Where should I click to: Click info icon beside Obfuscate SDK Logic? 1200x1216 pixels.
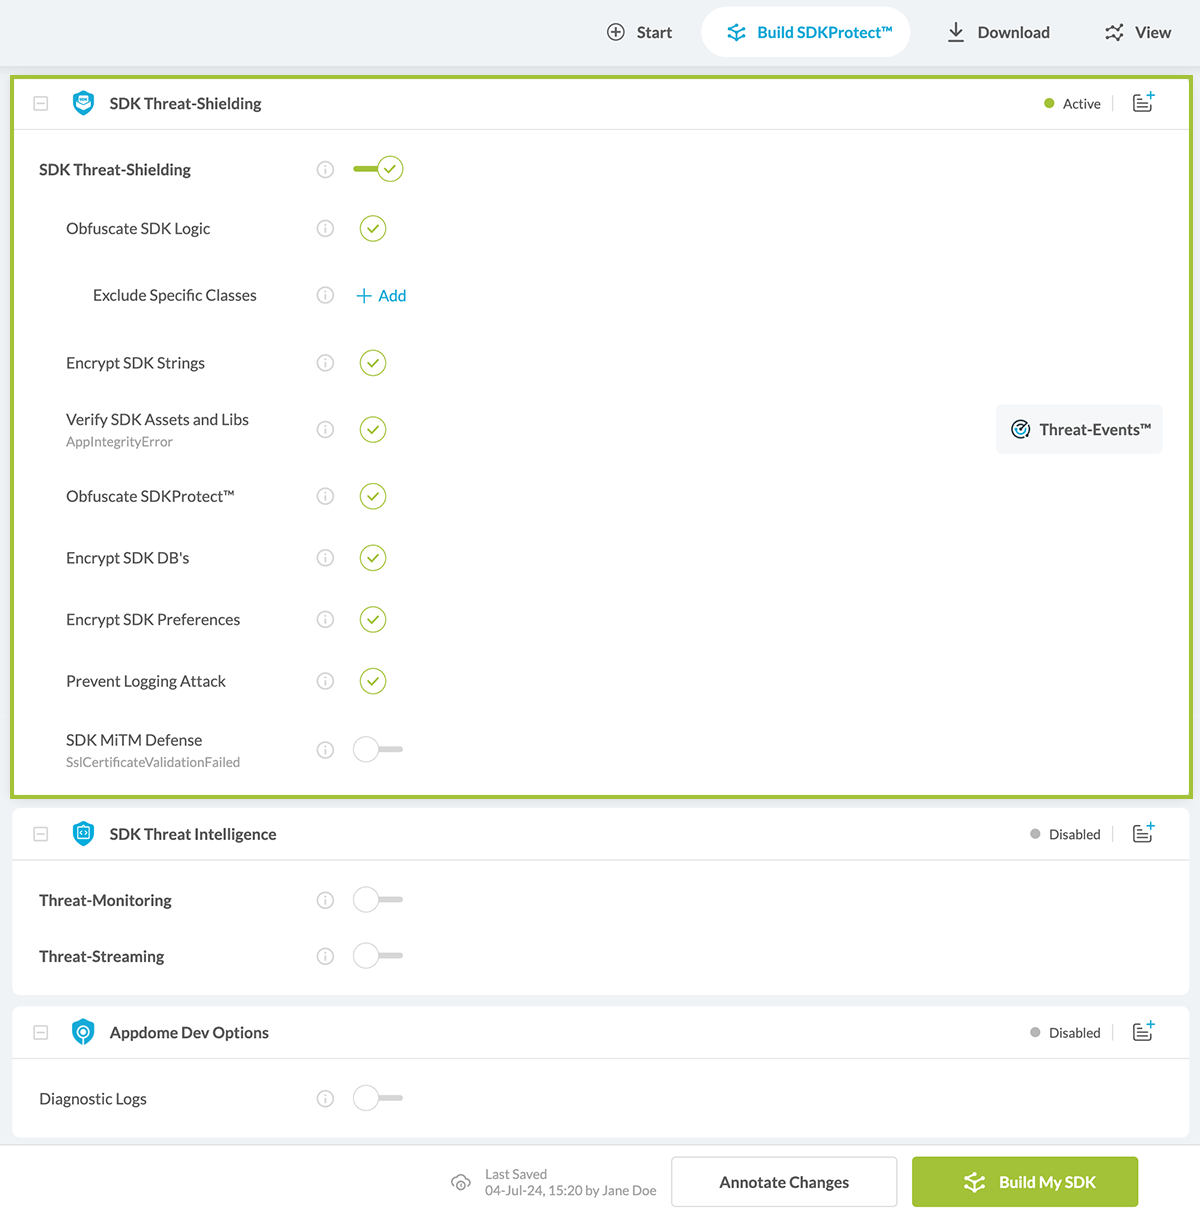point(325,229)
